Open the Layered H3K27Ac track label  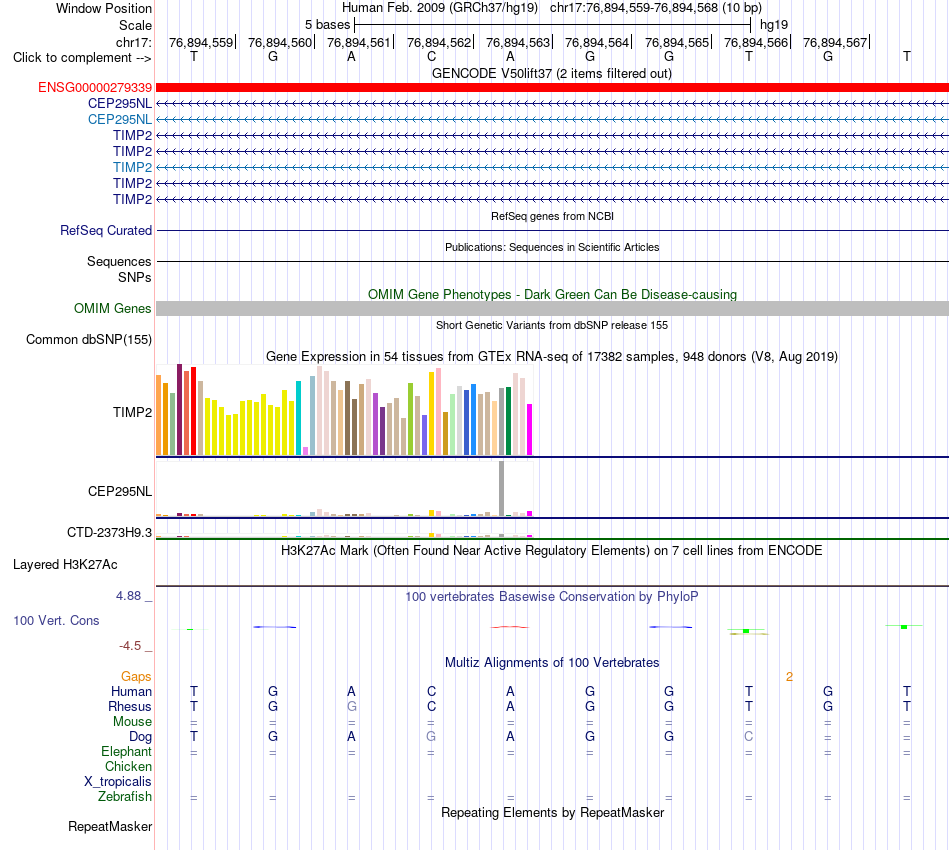[x=65, y=565]
